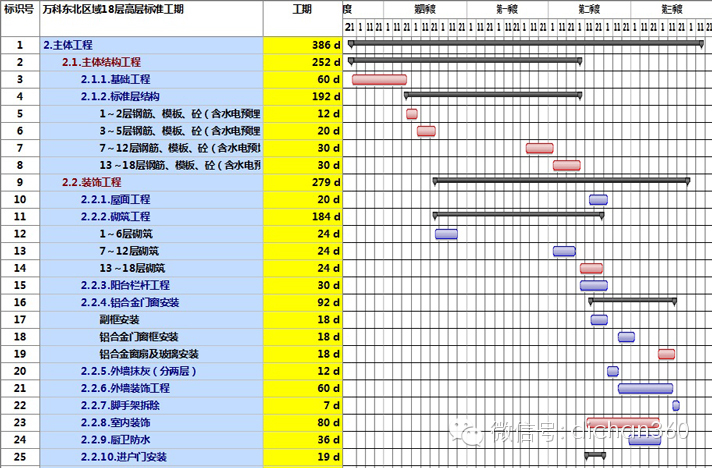Select the 铝合金门窗框安装 task

click(139, 337)
